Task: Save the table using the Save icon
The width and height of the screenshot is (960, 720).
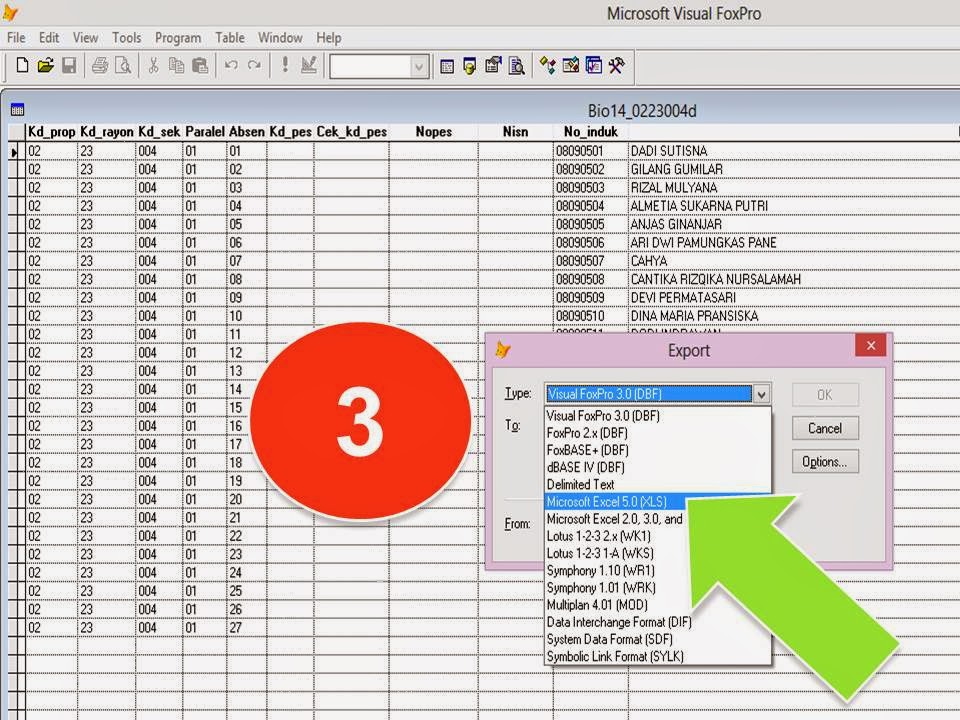Action: click(x=71, y=66)
